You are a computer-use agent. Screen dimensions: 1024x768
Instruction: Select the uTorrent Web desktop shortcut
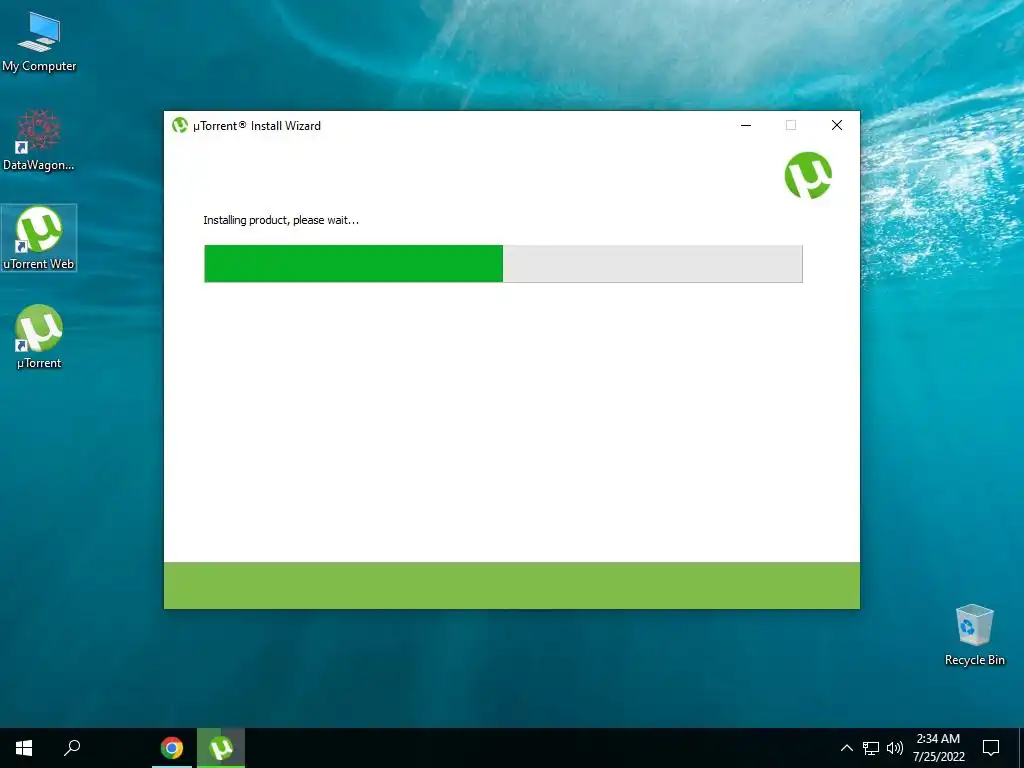39,238
